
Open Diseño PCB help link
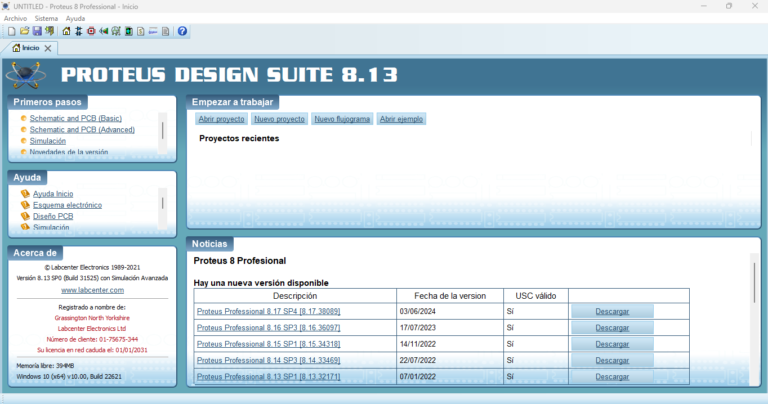pyautogui.click(x=53, y=216)
